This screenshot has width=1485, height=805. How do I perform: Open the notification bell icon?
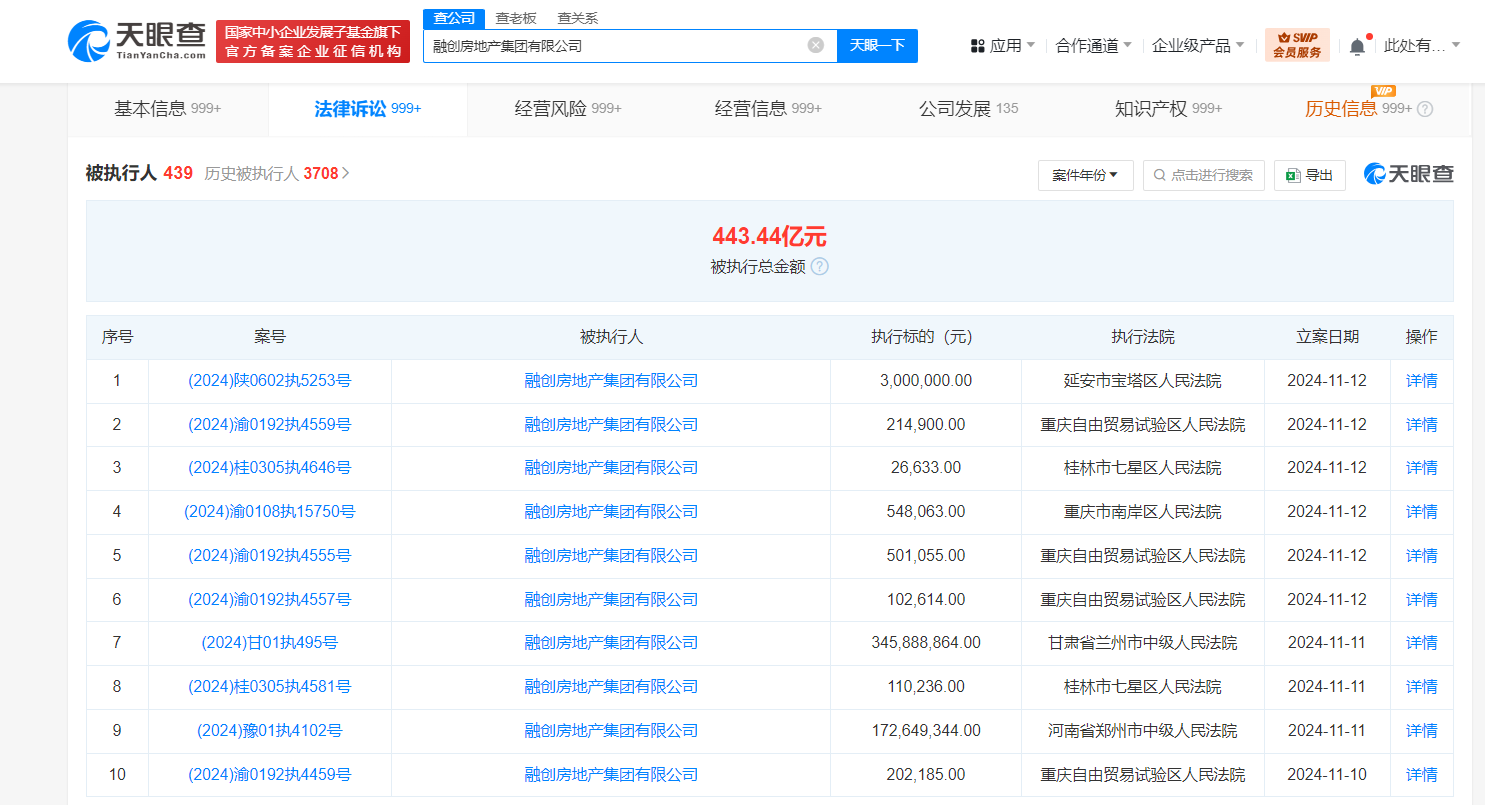point(1357,45)
